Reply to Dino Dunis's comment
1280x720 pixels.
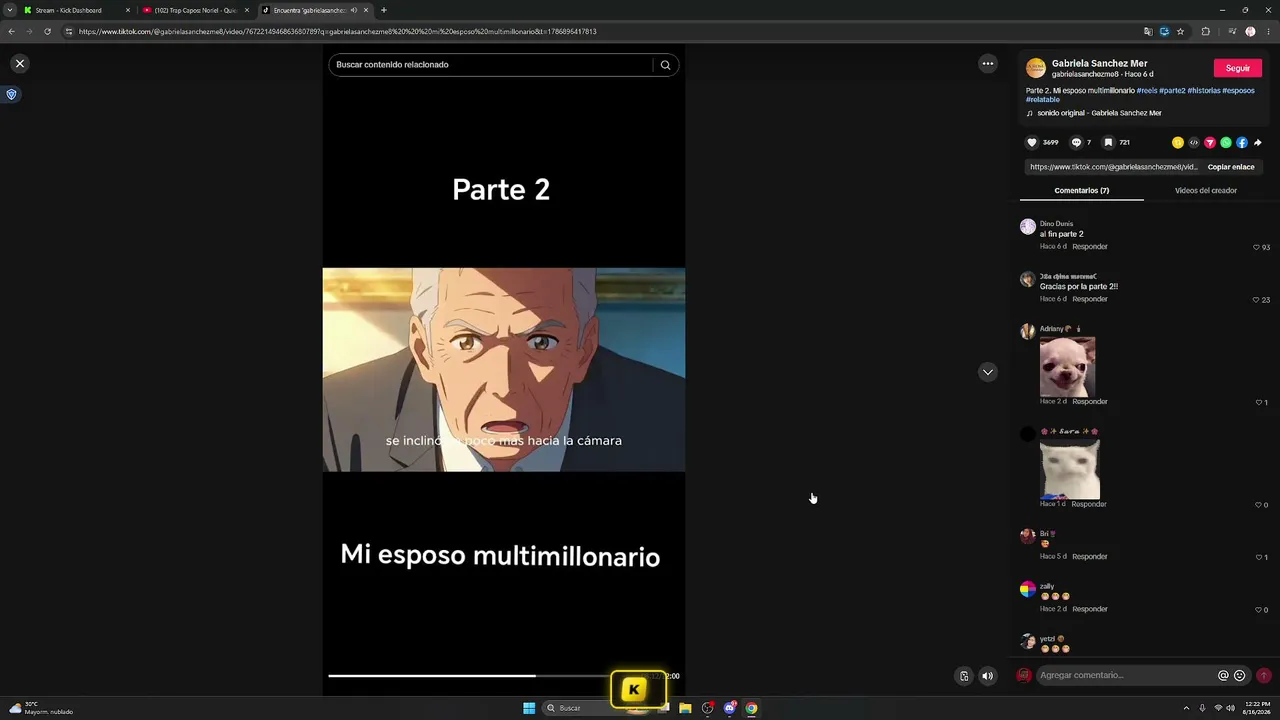tap(1090, 246)
